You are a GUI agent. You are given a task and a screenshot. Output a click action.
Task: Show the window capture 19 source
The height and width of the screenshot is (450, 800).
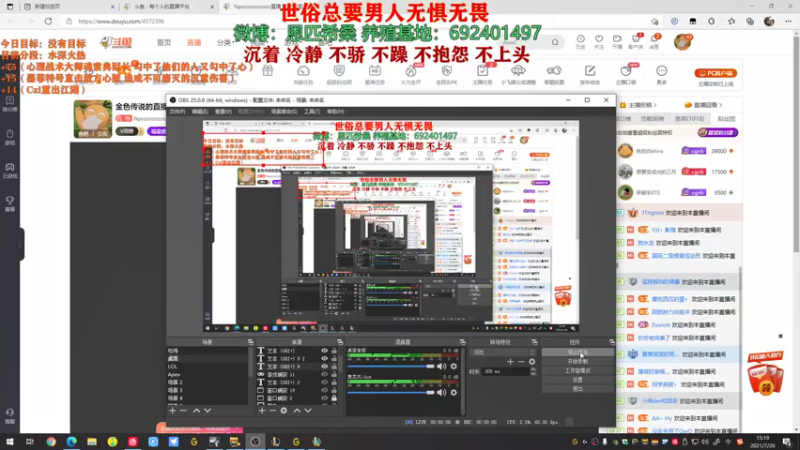tap(324, 390)
